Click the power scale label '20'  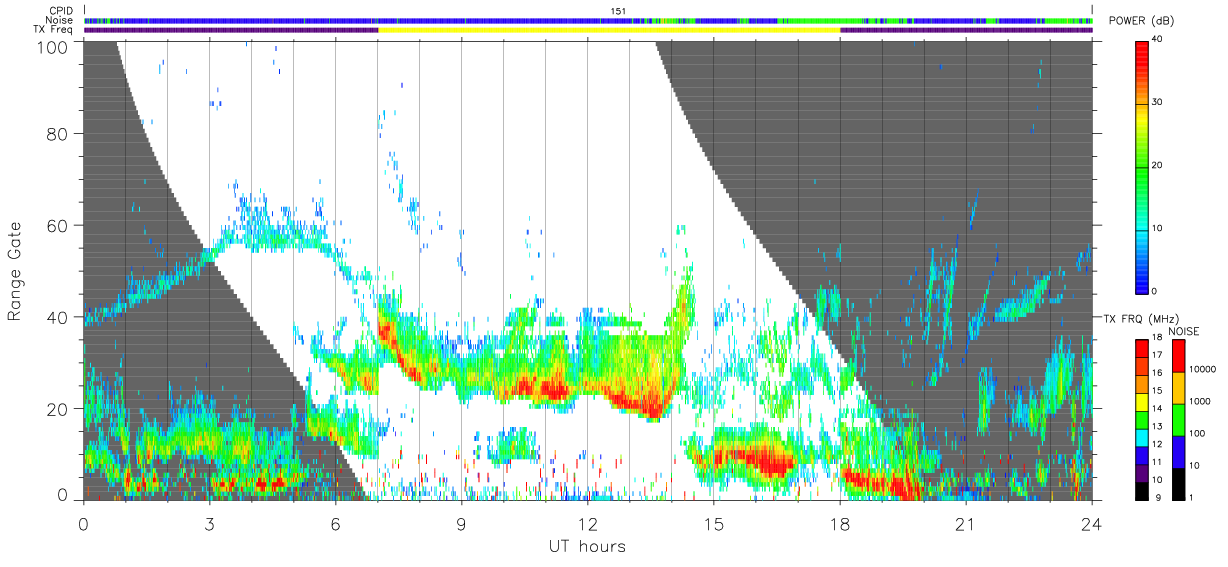1159,166
